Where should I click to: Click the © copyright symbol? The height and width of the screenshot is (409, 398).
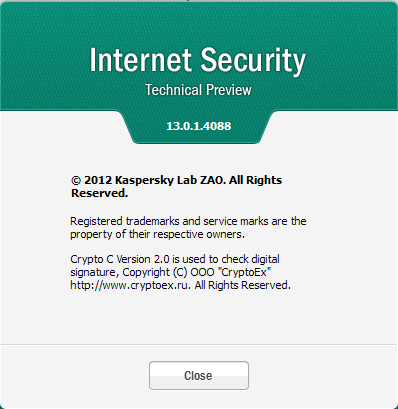click(76, 181)
